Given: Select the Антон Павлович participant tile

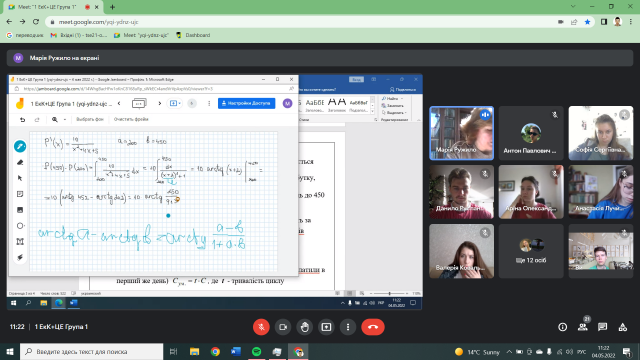Looking at the screenshot, I should pos(531,133).
